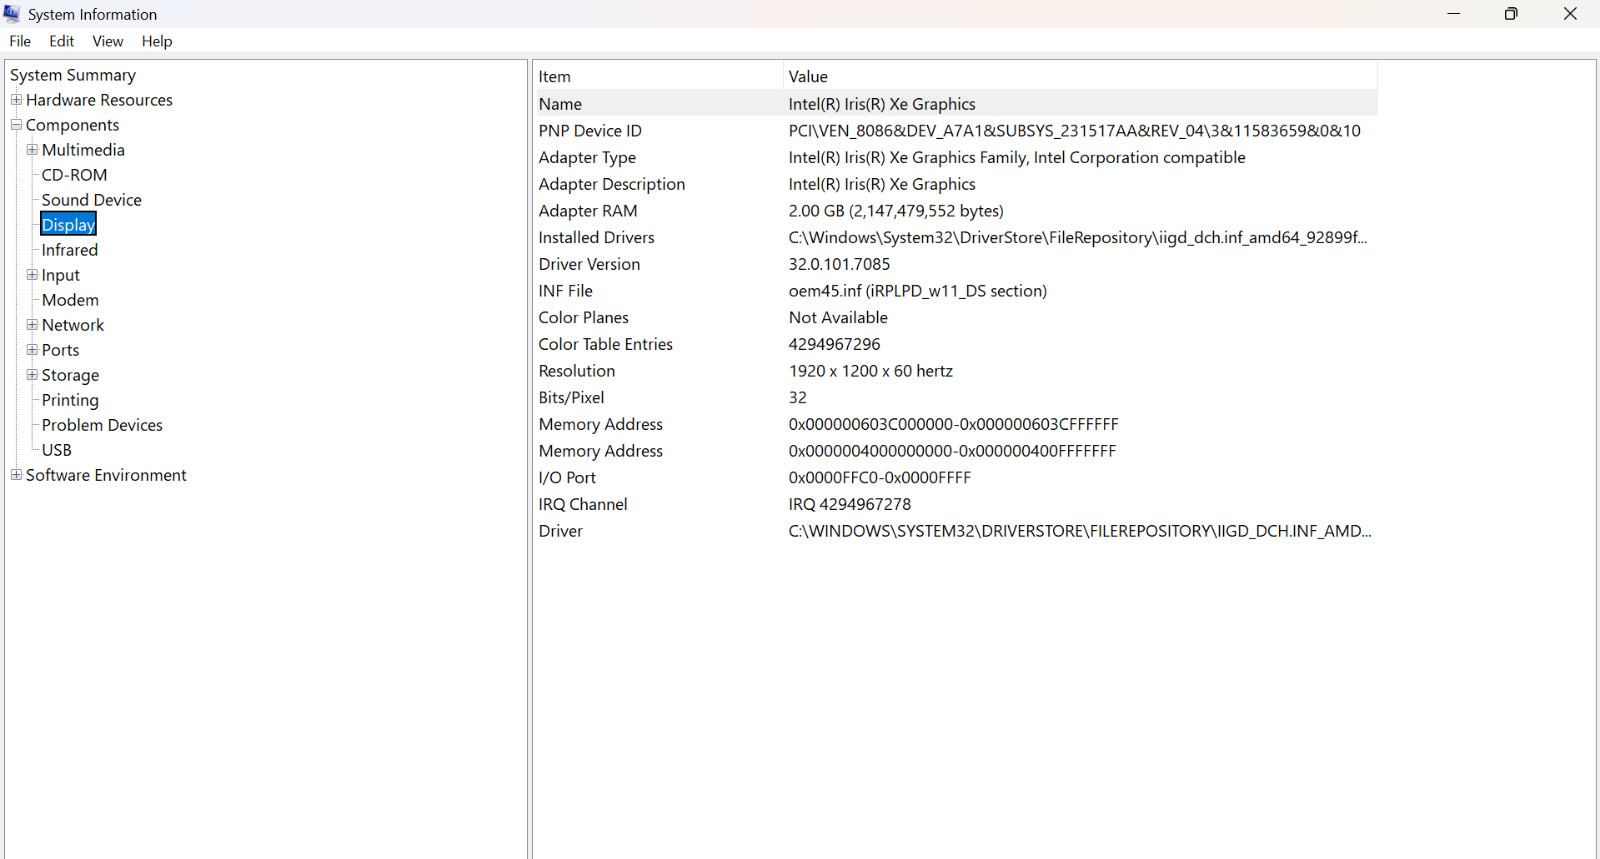This screenshot has width=1600, height=859.
Task: Expand the Network category
Action: (x=32, y=325)
